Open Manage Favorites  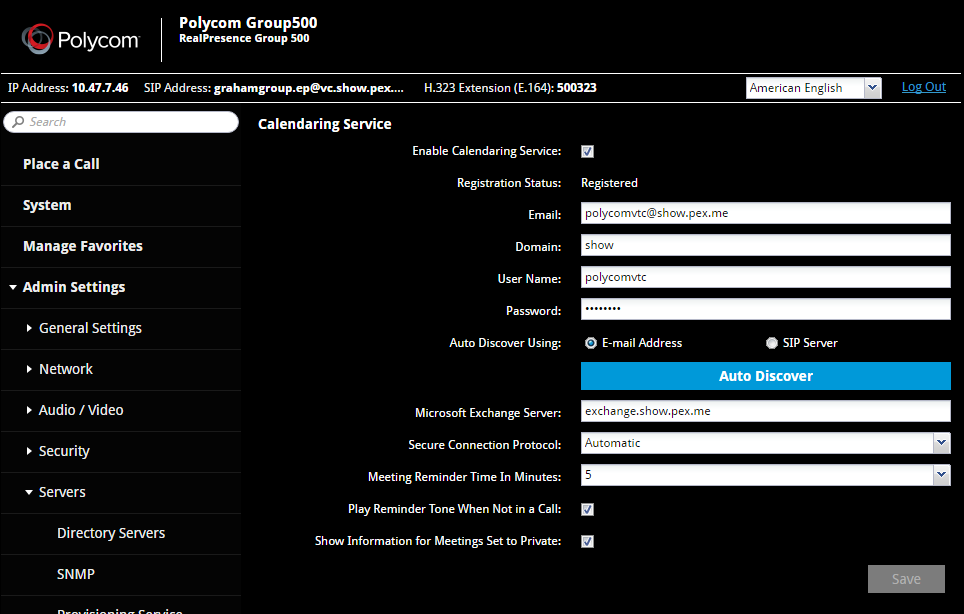pyautogui.click(x=83, y=246)
